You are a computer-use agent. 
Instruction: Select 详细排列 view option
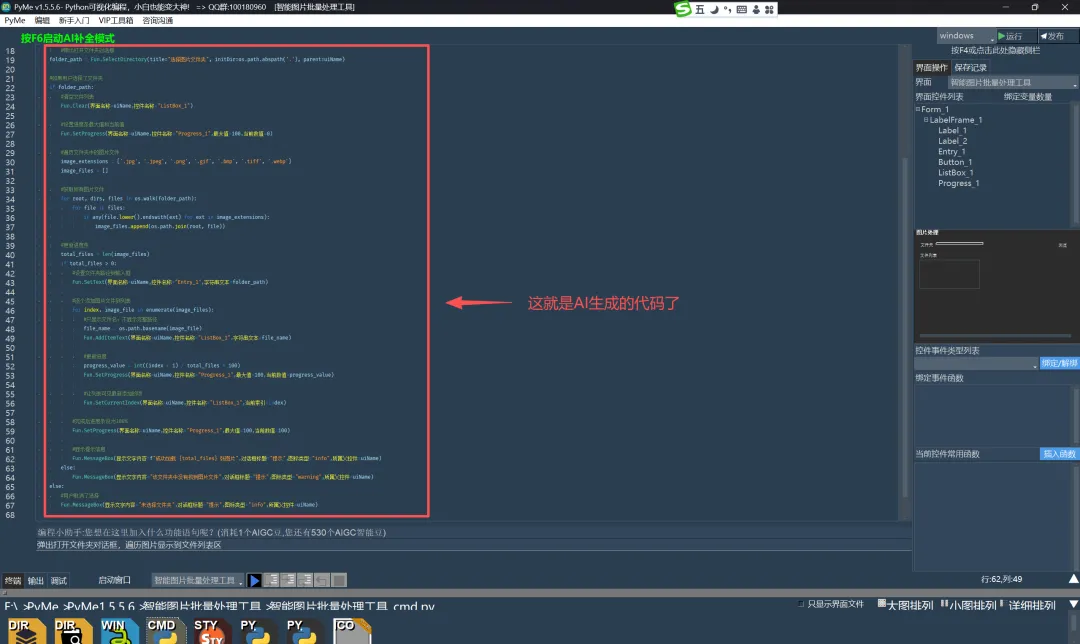point(1028,605)
